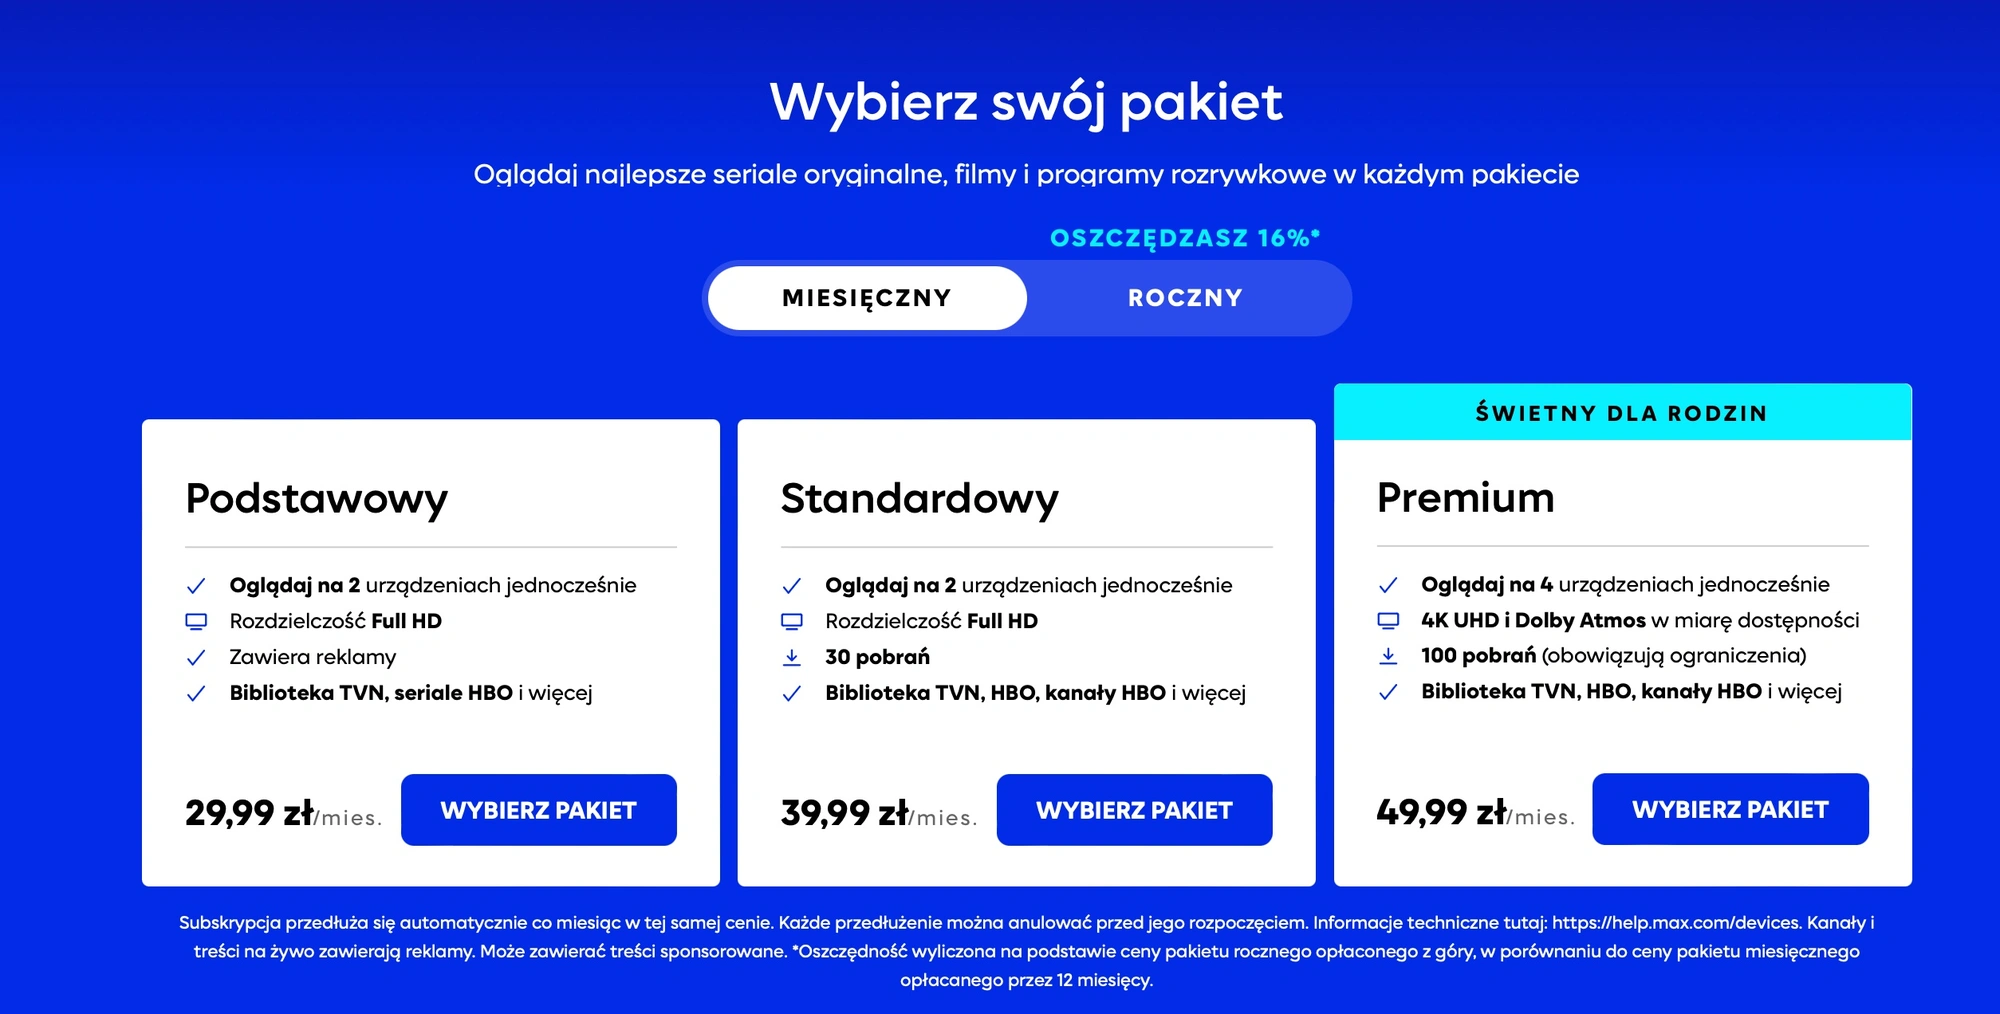Click the download icon beside 30 pobrań
The image size is (2000, 1014).
click(792, 657)
